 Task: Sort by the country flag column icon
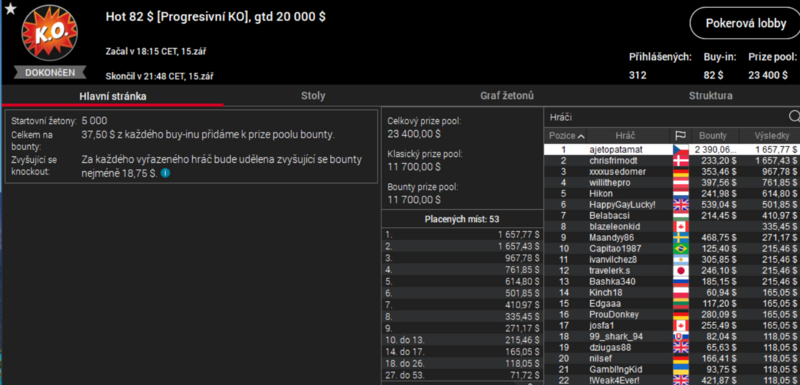point(680,136)
